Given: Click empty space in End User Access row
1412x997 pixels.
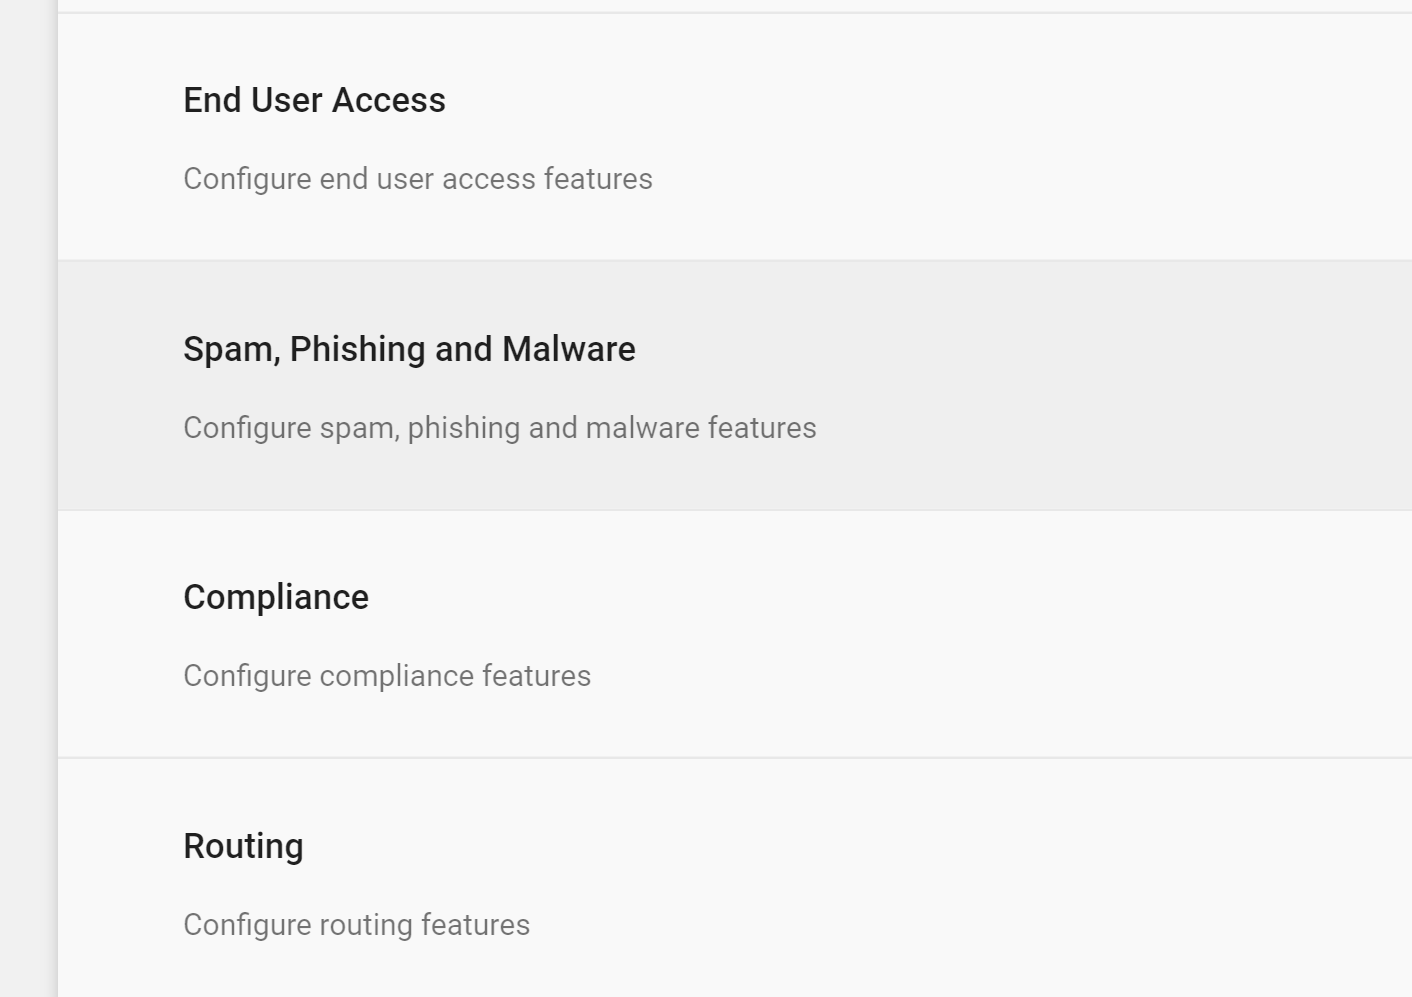Looking at the screenshot, I should tap(1000, 137).
